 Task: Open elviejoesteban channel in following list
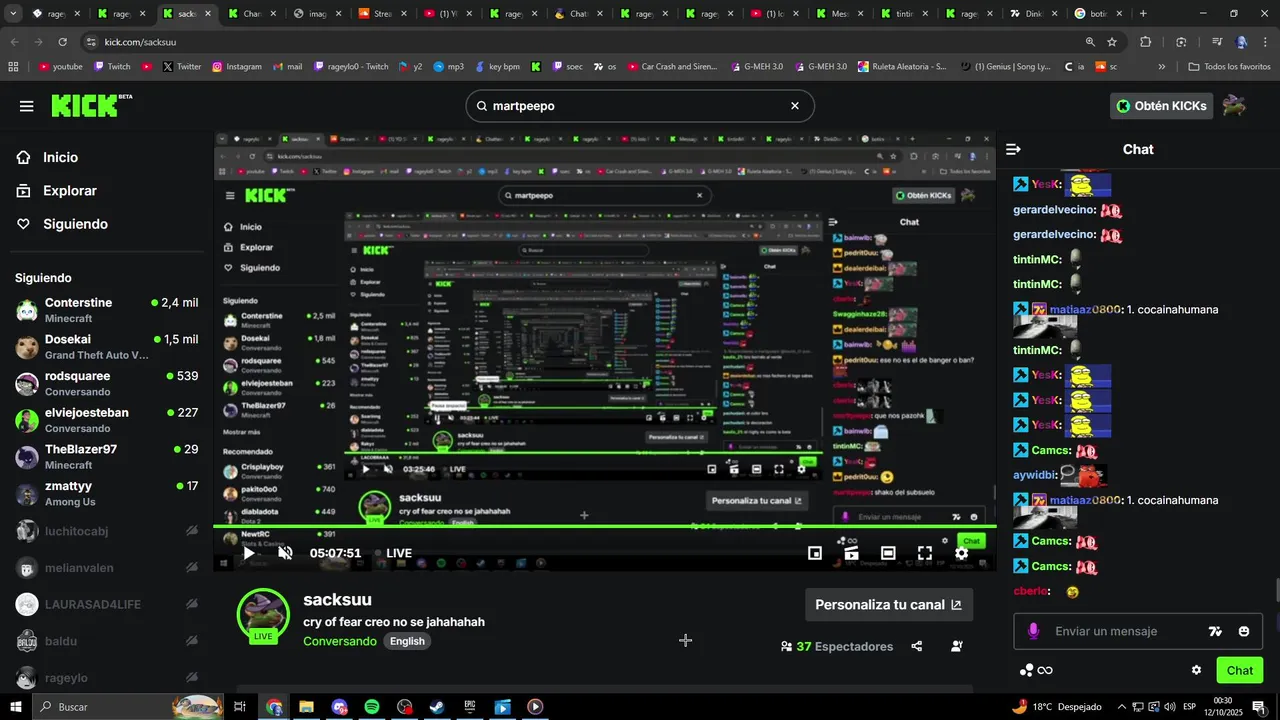[106, 420]
